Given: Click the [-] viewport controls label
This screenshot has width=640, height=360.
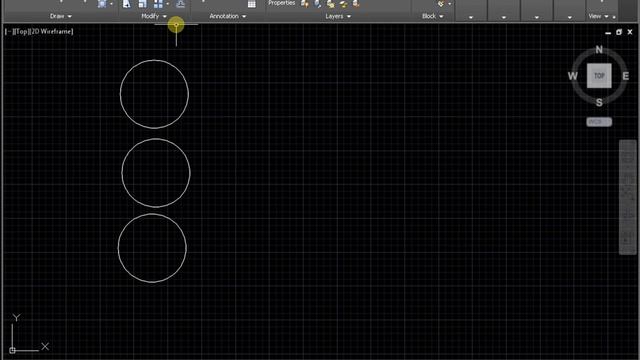Looking at the screenshot, I should click(x=8, y=31).
